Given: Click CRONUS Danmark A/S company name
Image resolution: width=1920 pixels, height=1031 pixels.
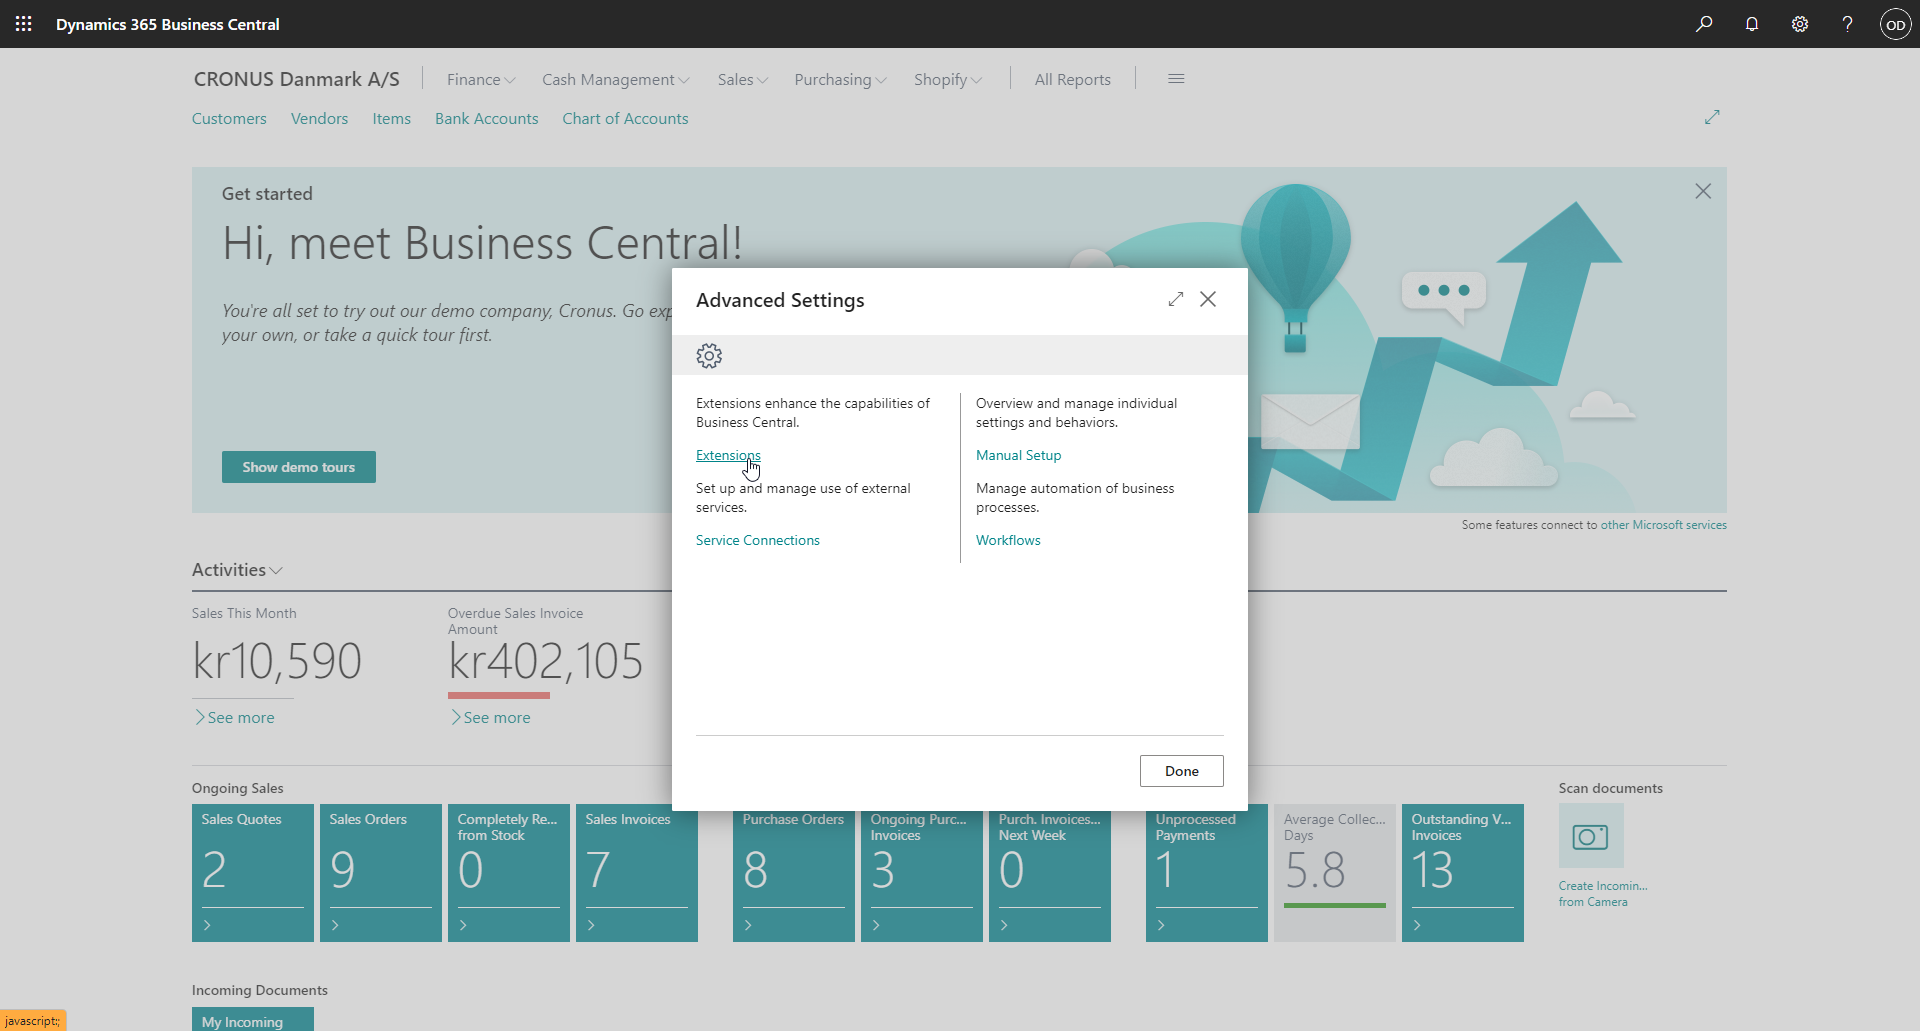Looking at the screenshot, I should point(296,79).
